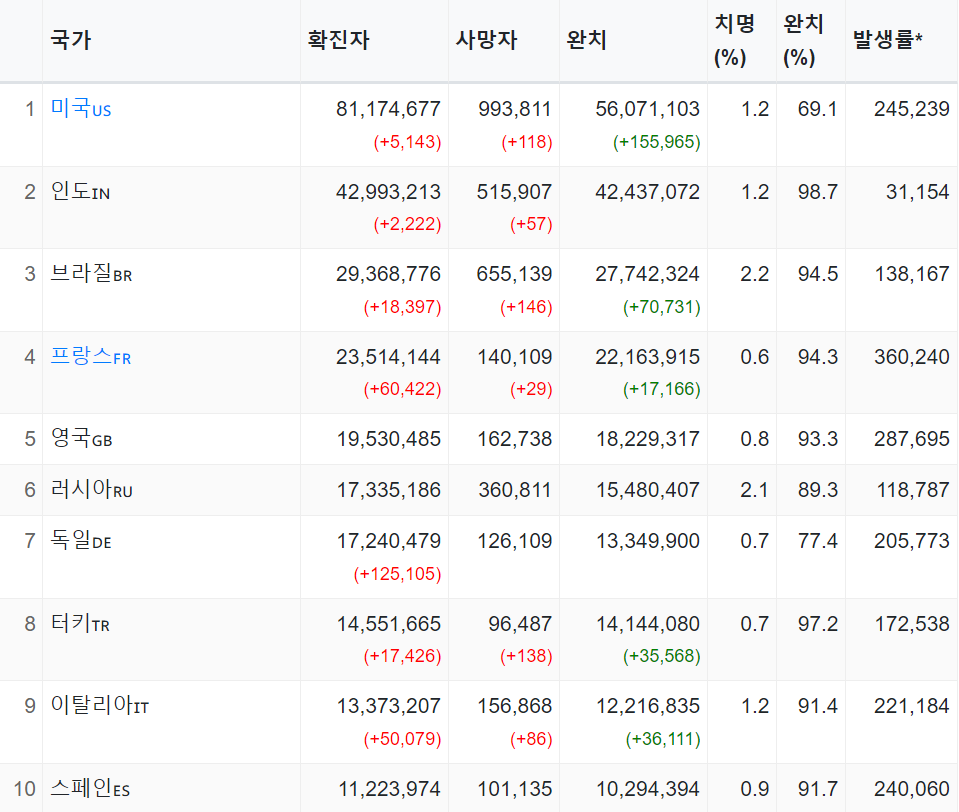Screen dimensions: 959x812
Task: Click India's recovery rate 98.7
Action: coord(818,192)
